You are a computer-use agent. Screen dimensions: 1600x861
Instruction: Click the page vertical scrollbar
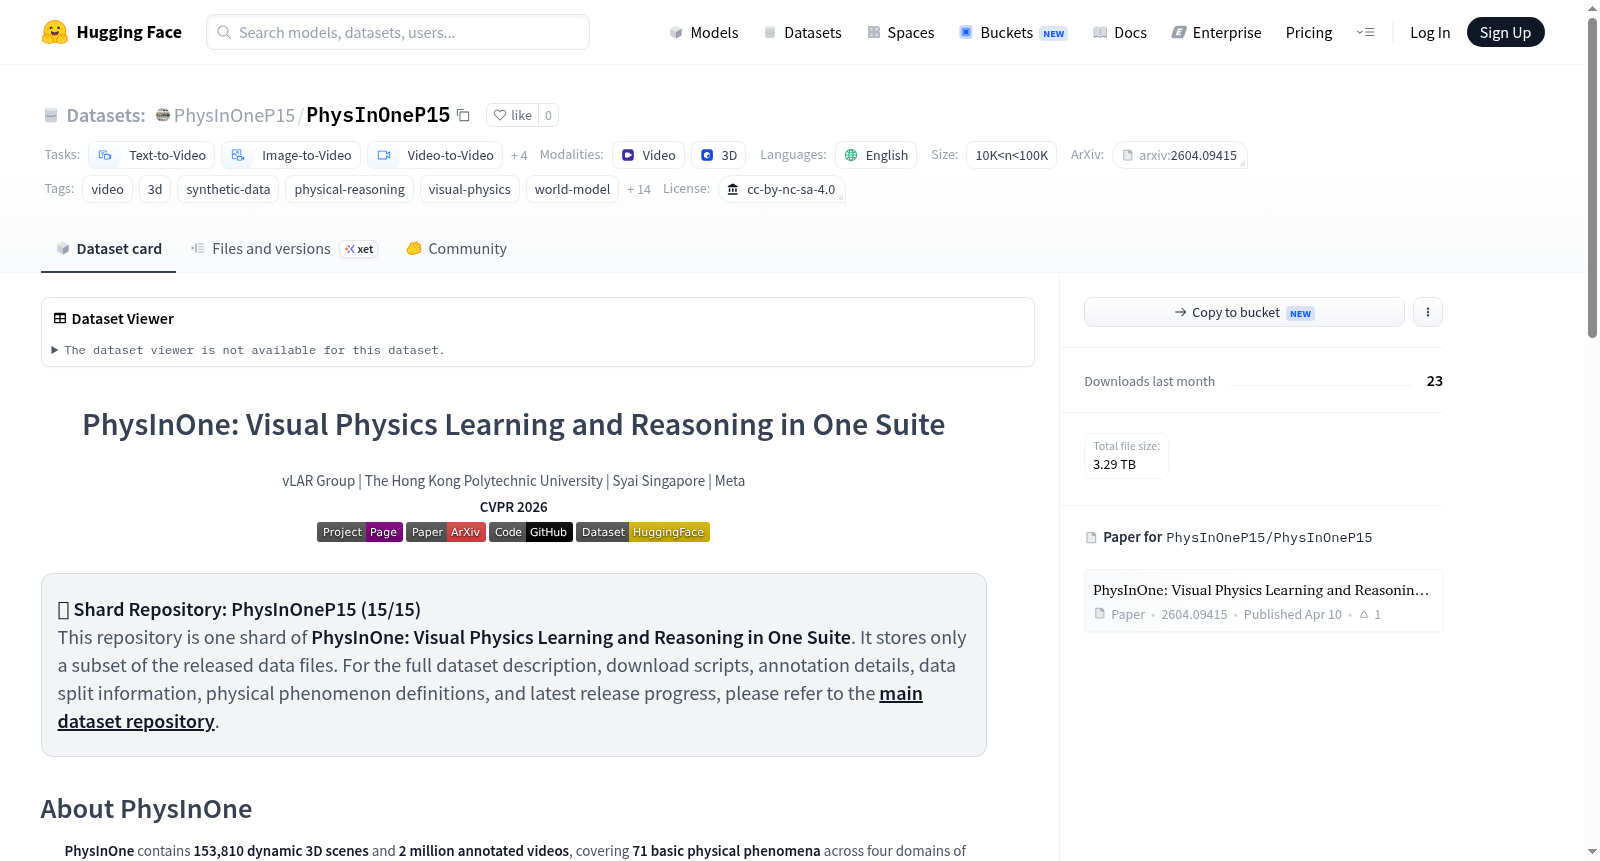(1592, 178)
